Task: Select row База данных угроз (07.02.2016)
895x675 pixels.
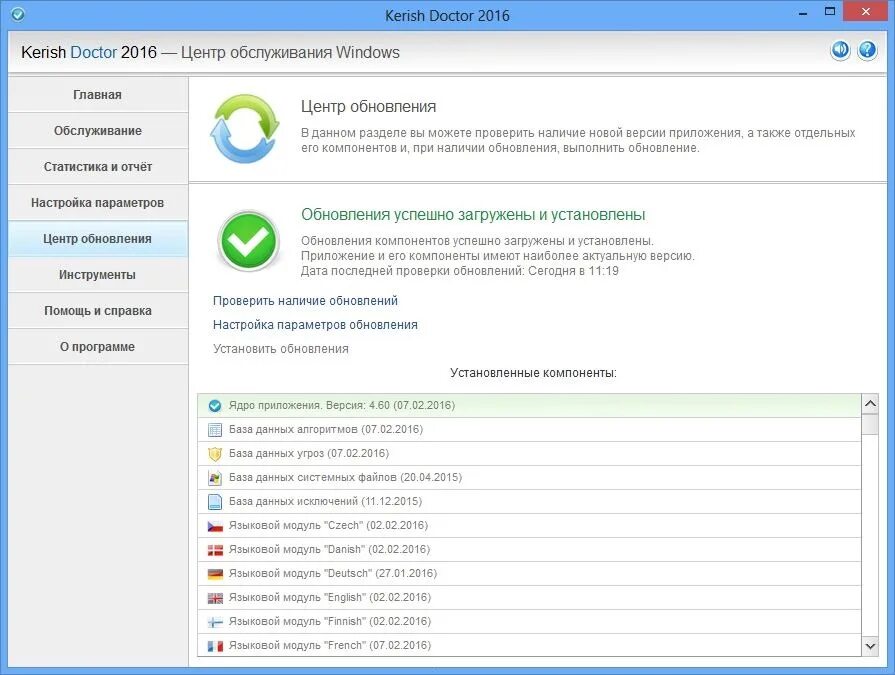Action: (x=529, y=454)
